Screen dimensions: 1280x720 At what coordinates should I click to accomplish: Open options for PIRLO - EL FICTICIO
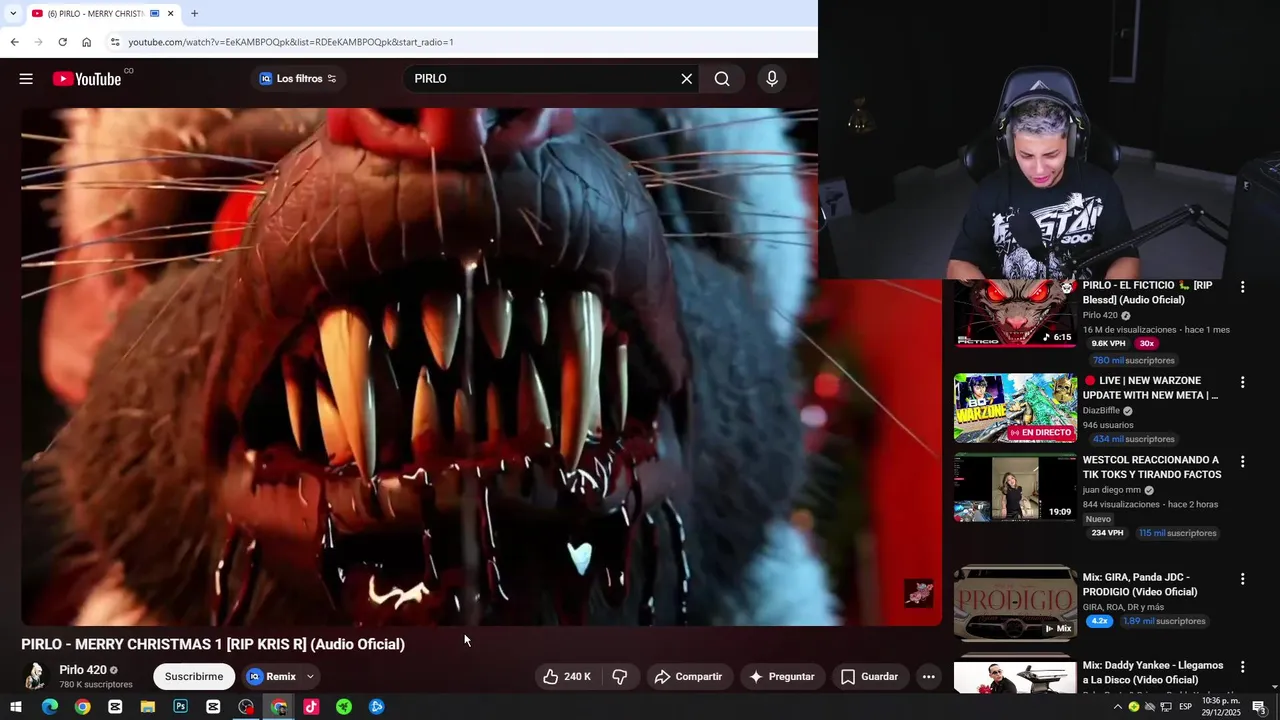tap(1243, 287)
